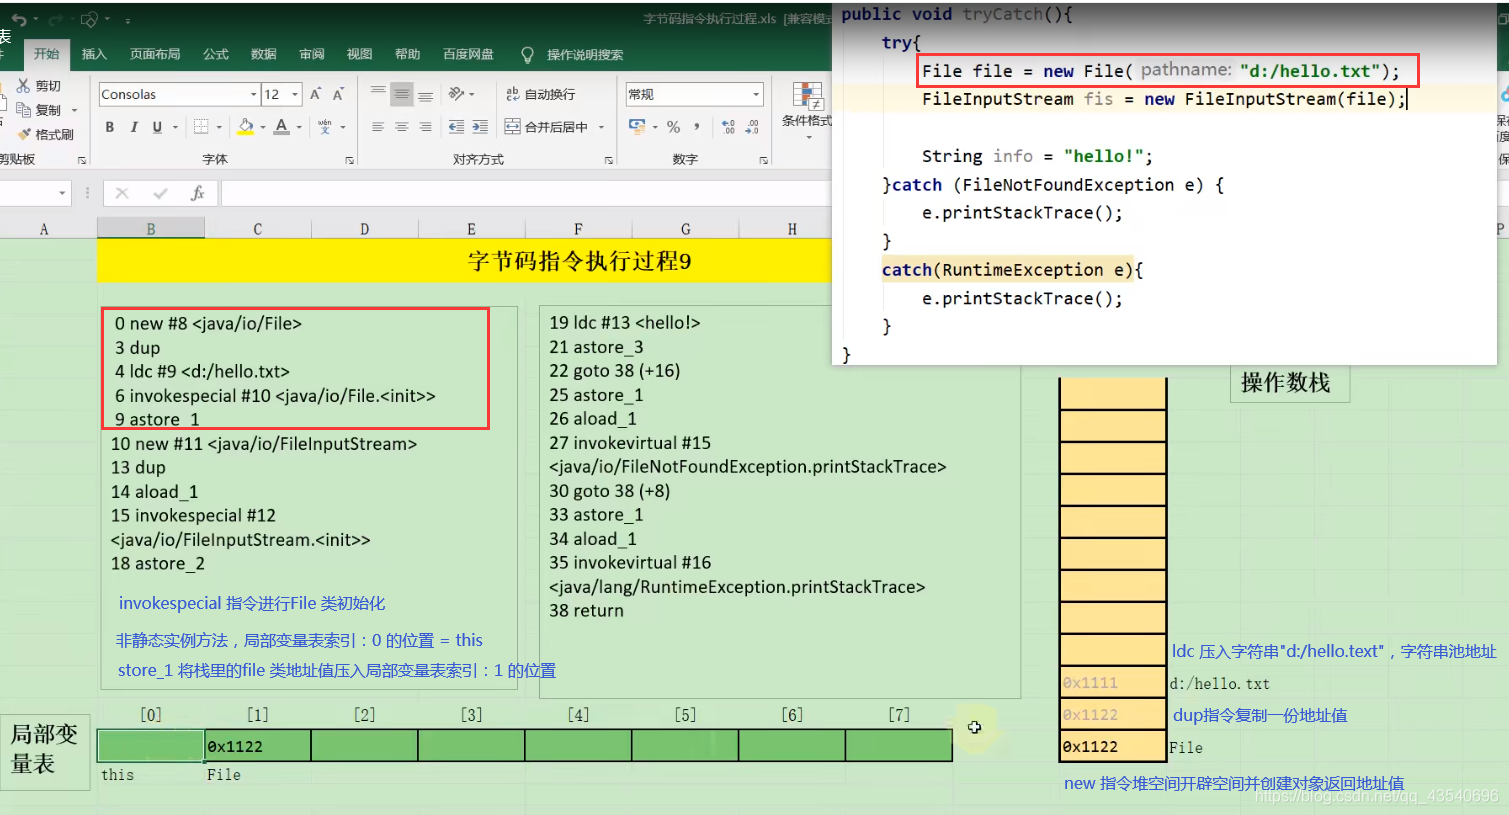Click the wén phonetic guide icon

point(325,127)
